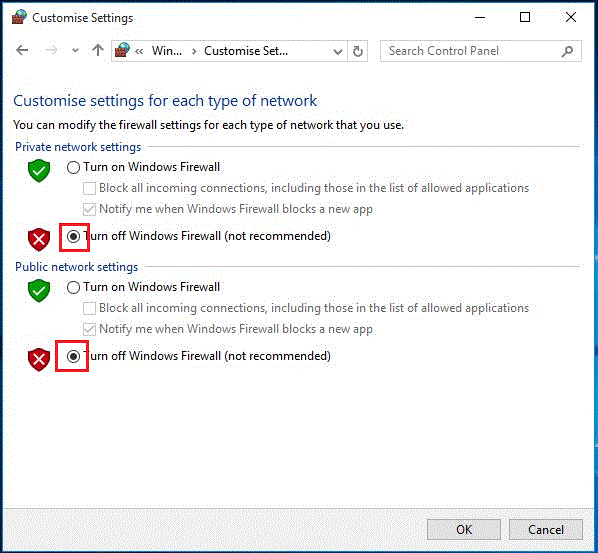Select Turn off Windows Firewall for Public network

pyautogui.click(x=73, y=356)
